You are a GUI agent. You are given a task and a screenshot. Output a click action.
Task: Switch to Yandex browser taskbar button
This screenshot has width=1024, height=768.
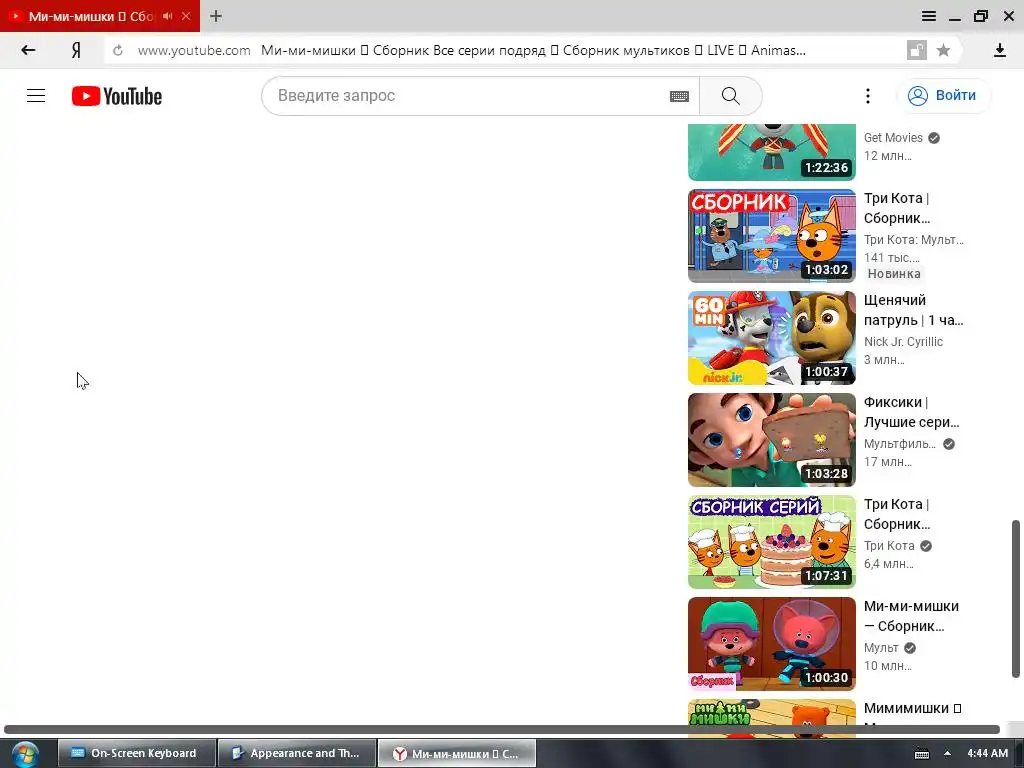pyautogui.click(x=457, y=753)
